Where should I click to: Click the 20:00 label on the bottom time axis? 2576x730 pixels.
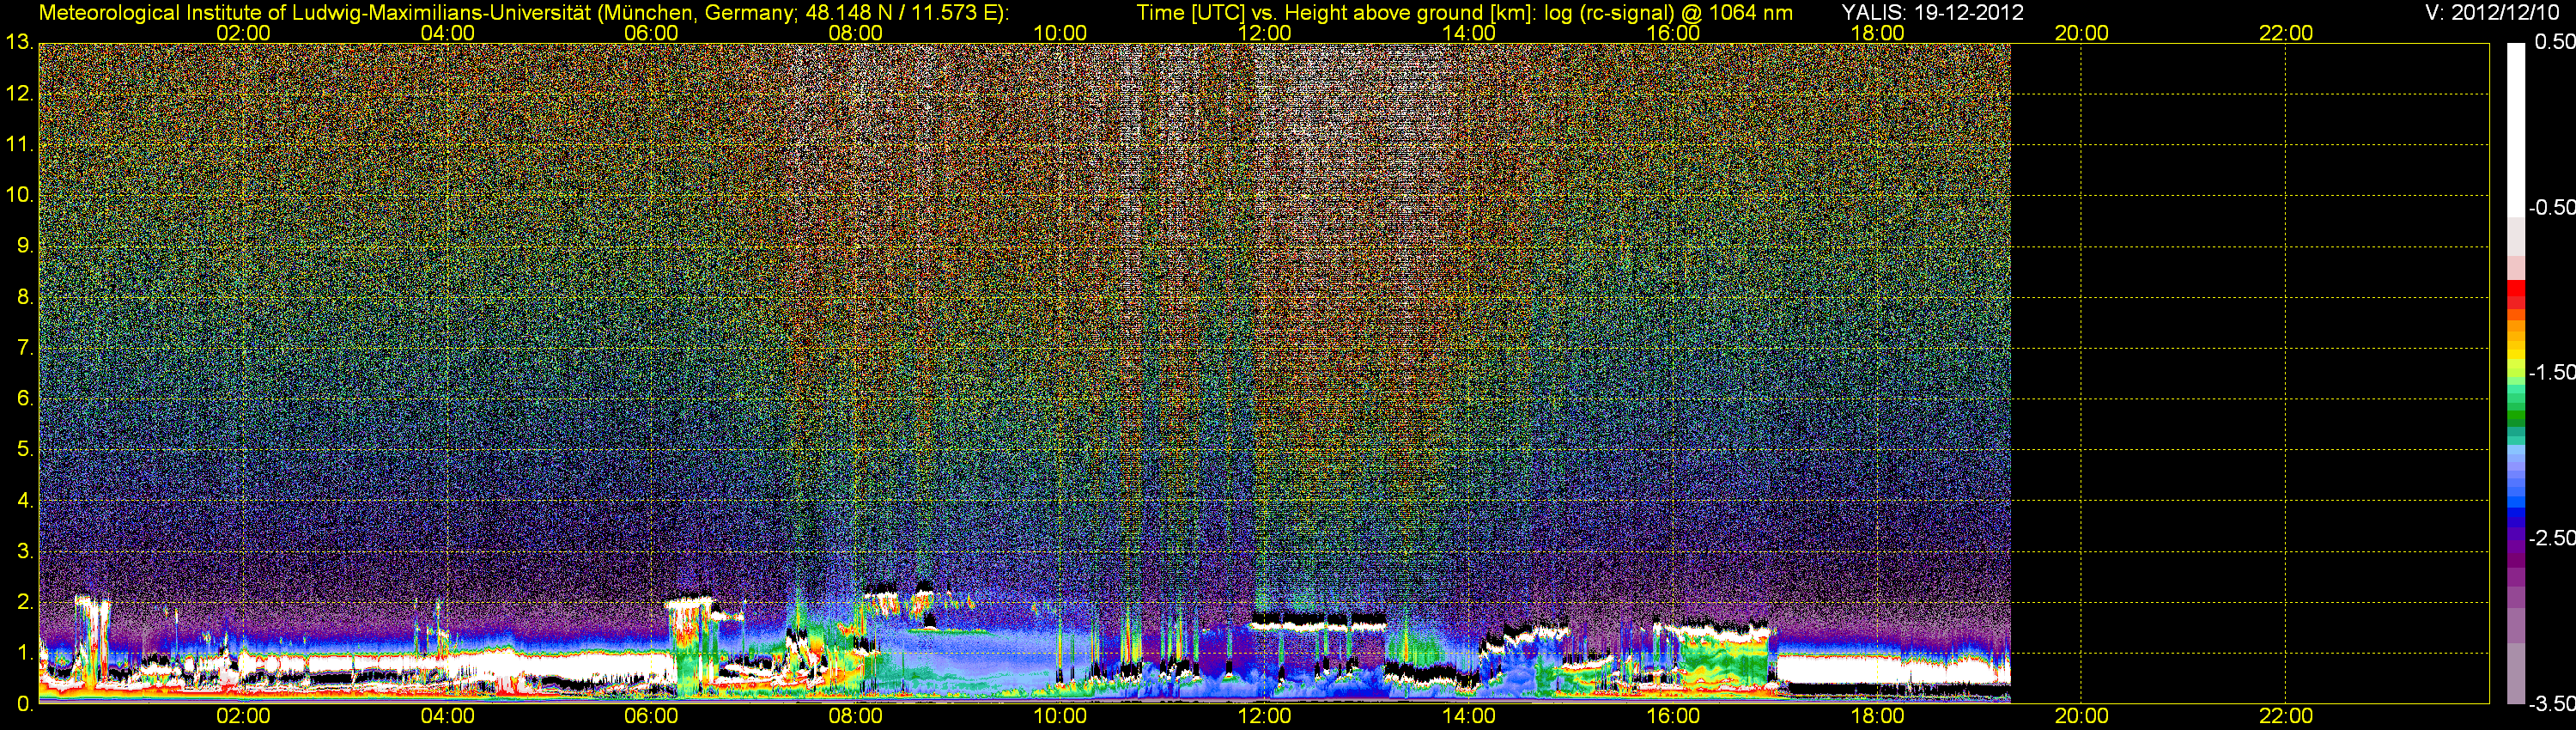point(2081,716)
